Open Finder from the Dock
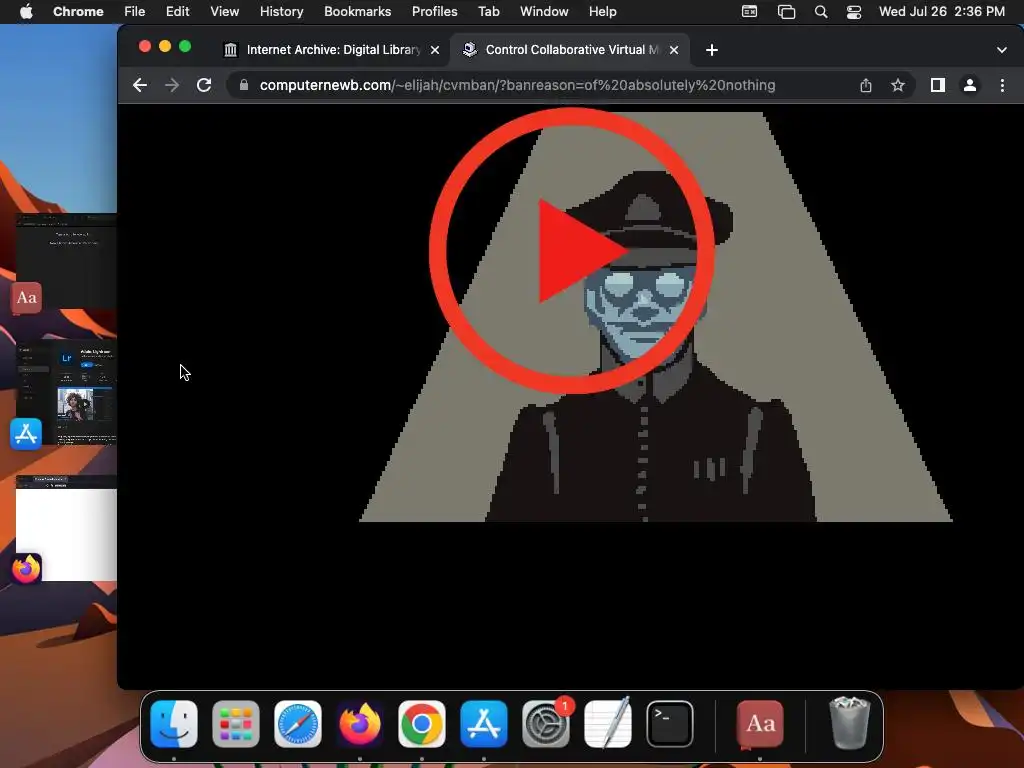The width and height of the screenshot is (1024, 768). (174, 724)
